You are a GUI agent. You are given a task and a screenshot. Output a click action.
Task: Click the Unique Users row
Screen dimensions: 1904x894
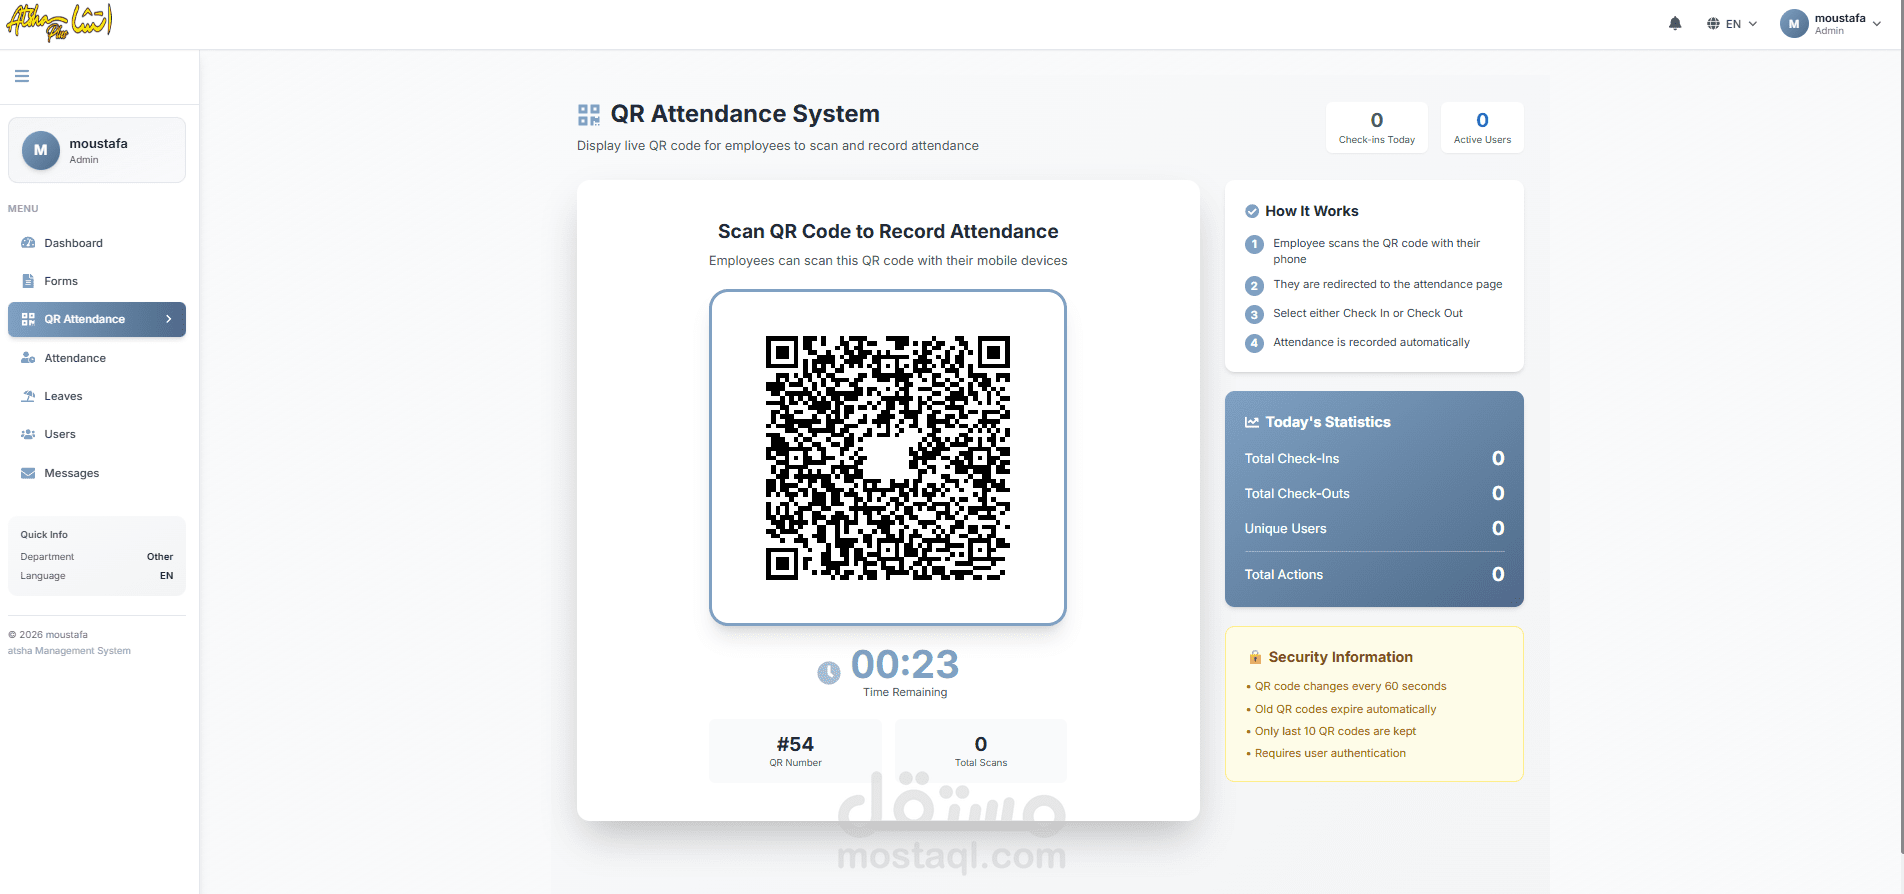1374,528
